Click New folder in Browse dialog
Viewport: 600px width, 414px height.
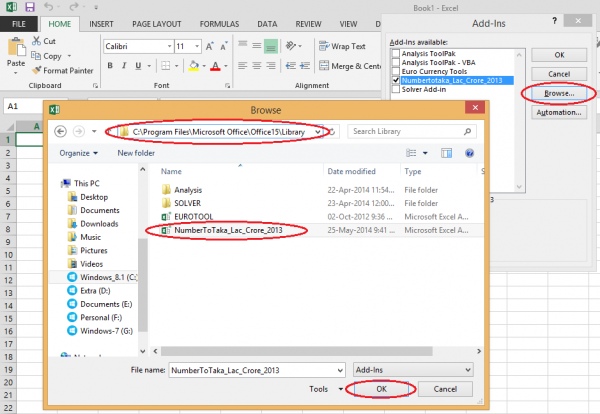136,153
